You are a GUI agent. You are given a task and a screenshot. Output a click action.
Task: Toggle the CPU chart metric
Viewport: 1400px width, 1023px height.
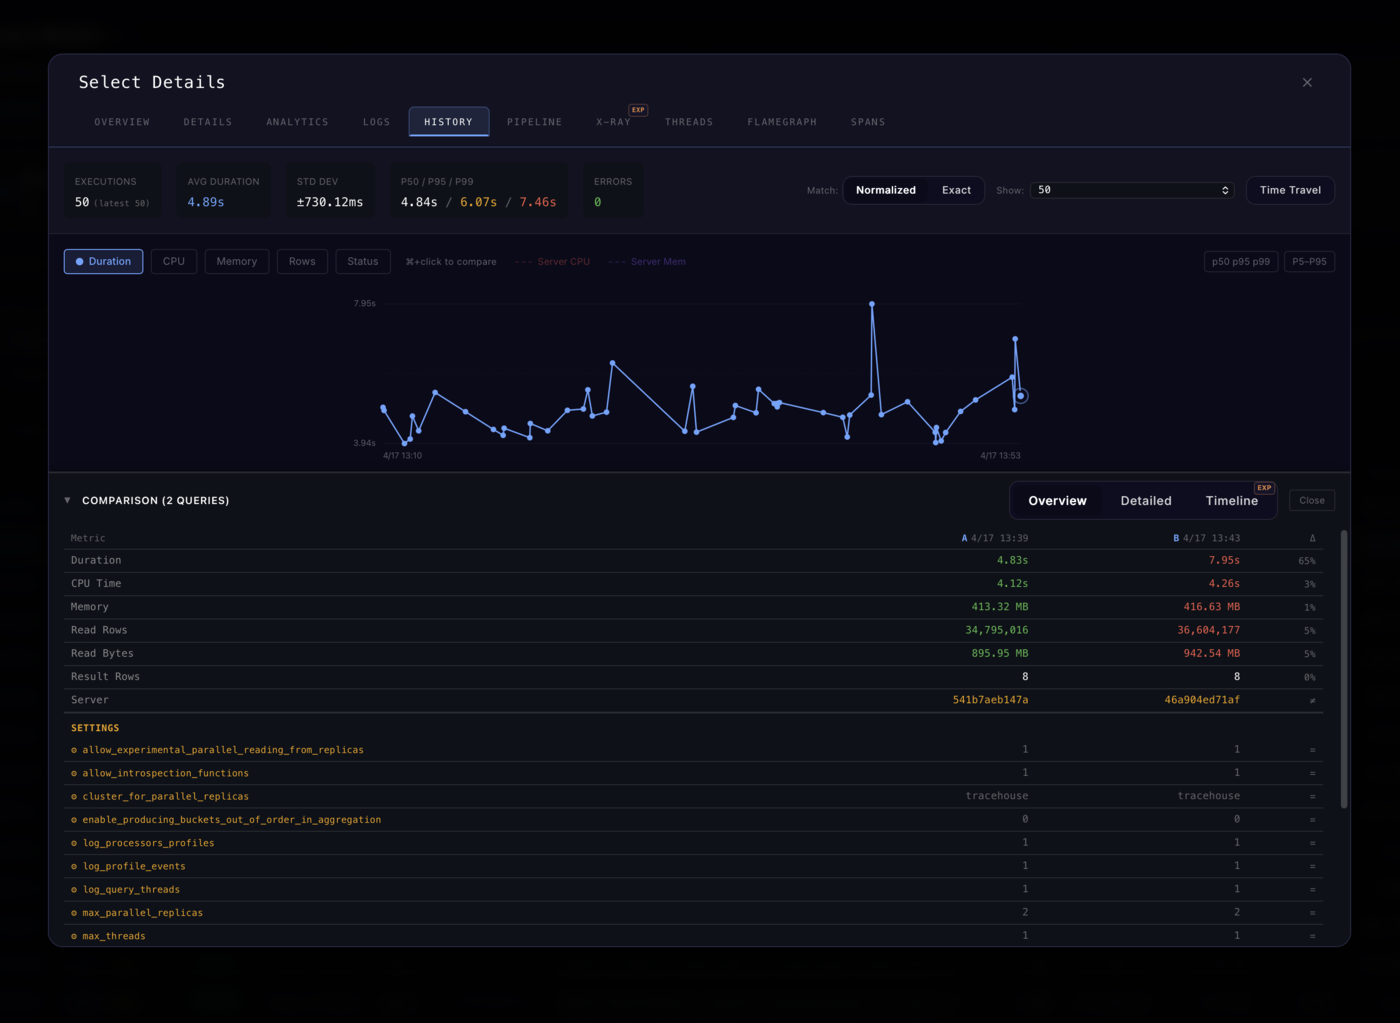pyautogui.click(x=174, y=261)
